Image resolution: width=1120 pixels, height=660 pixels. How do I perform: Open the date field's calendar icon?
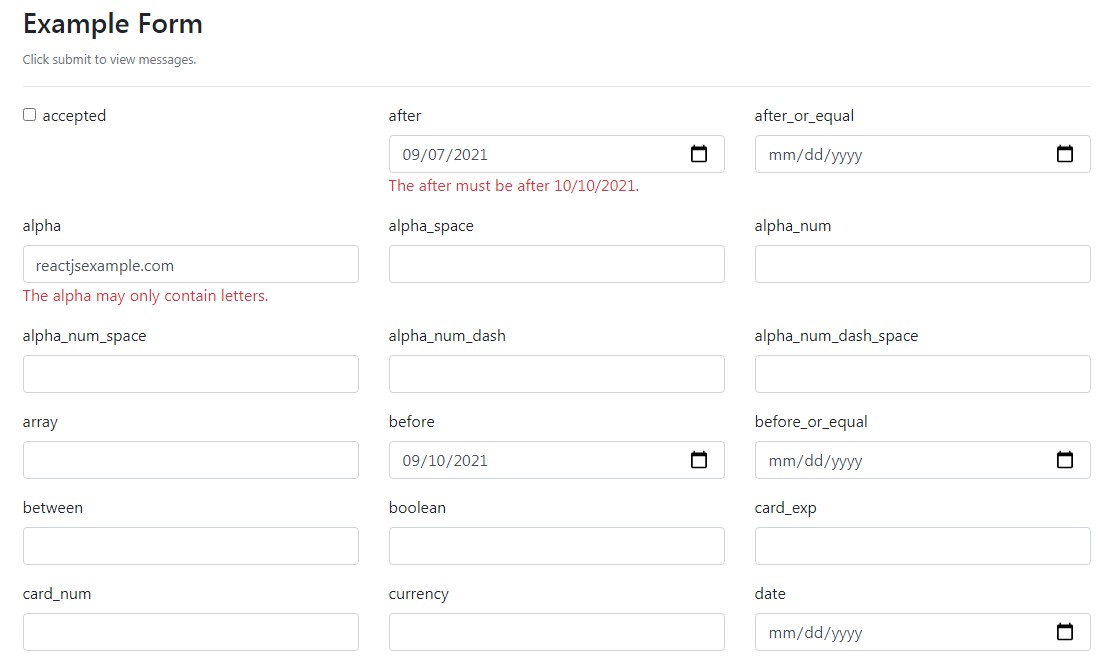(1064, 632)
